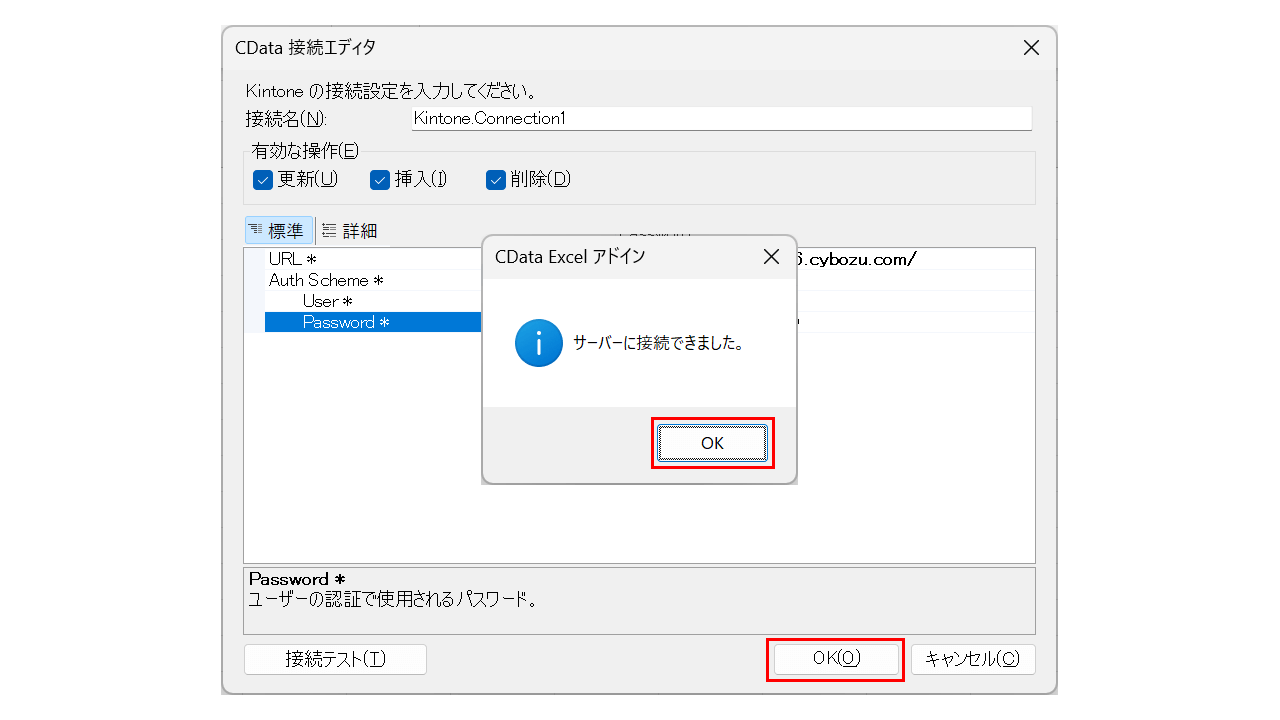The width and height of the screenshot is (1280, 720).
Task: Toggle the 更新(U) checkbox
Action: pyautogui.click(x=263, y=180)
